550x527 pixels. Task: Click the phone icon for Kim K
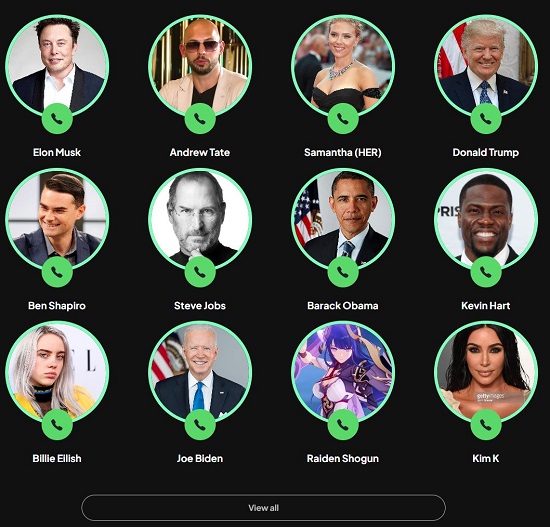[486, 425]
